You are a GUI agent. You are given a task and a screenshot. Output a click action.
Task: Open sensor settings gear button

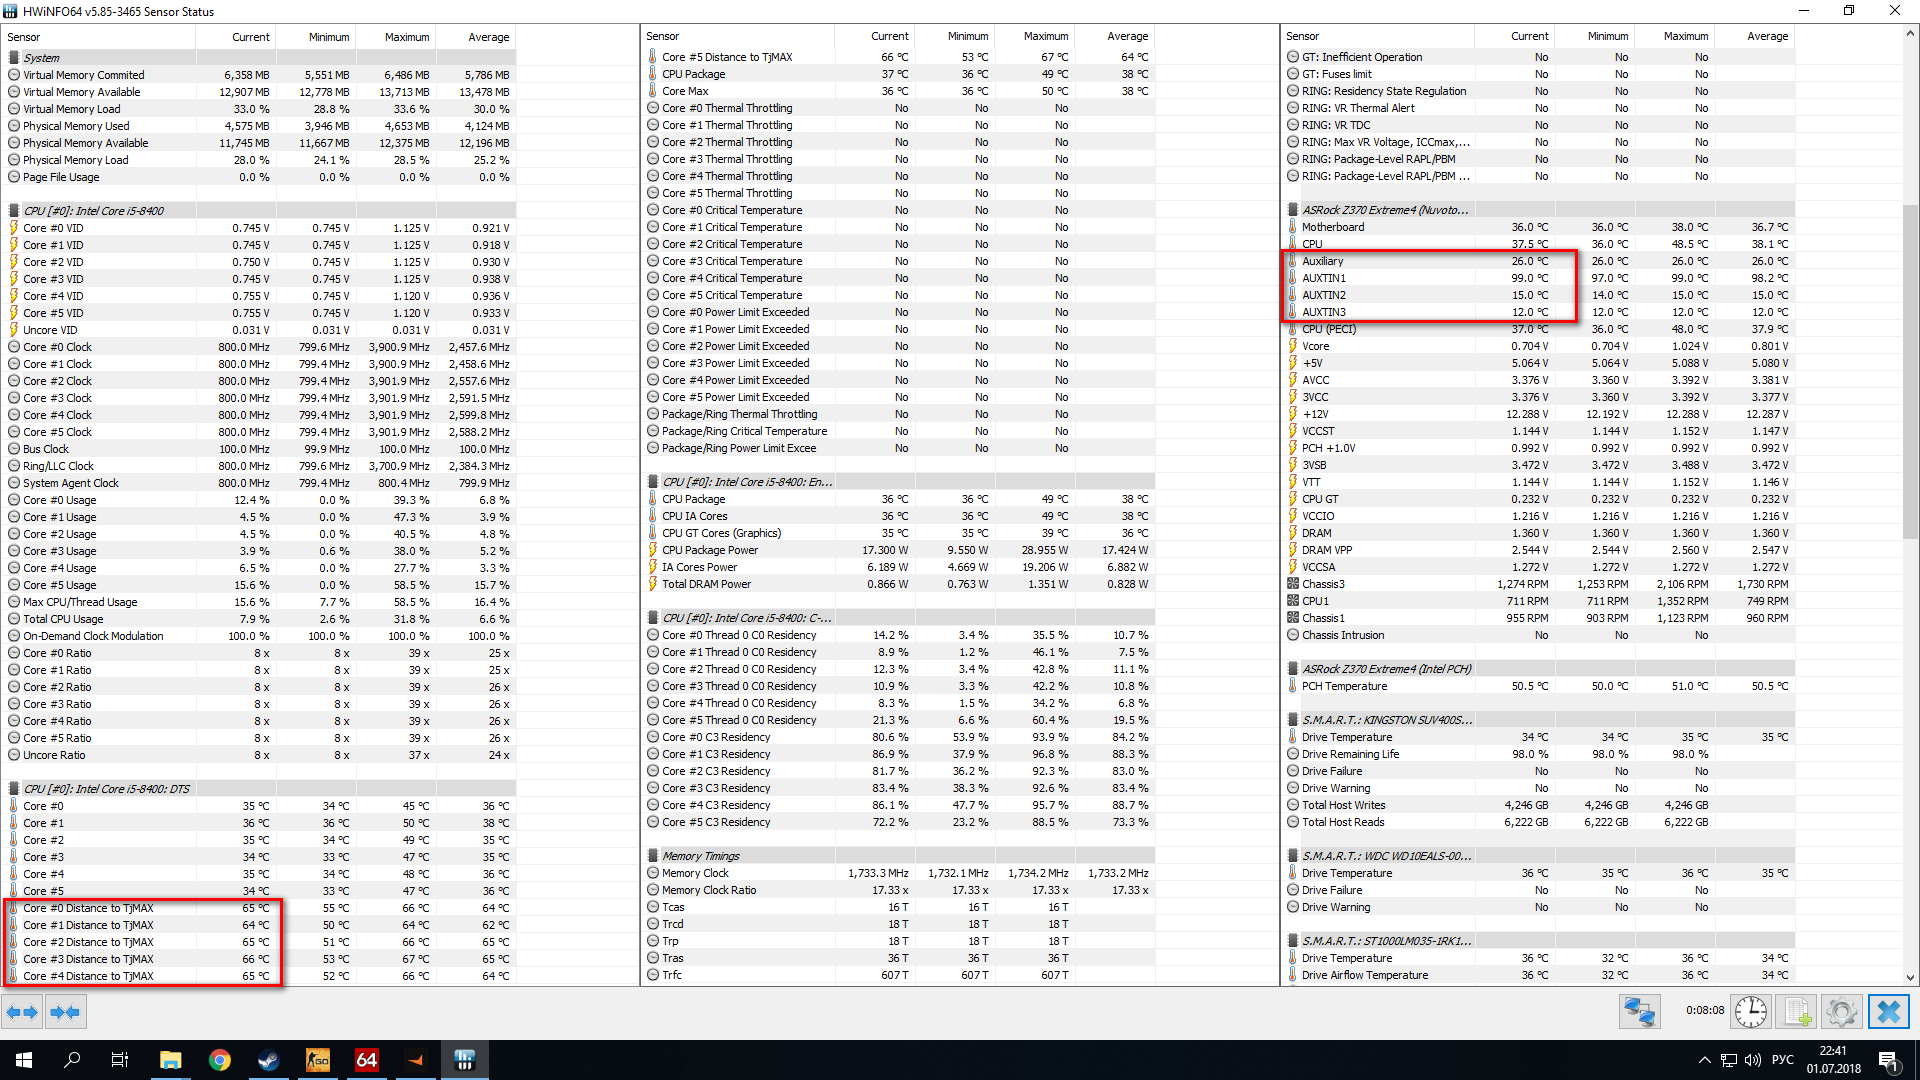[x=1841, y=1012]
